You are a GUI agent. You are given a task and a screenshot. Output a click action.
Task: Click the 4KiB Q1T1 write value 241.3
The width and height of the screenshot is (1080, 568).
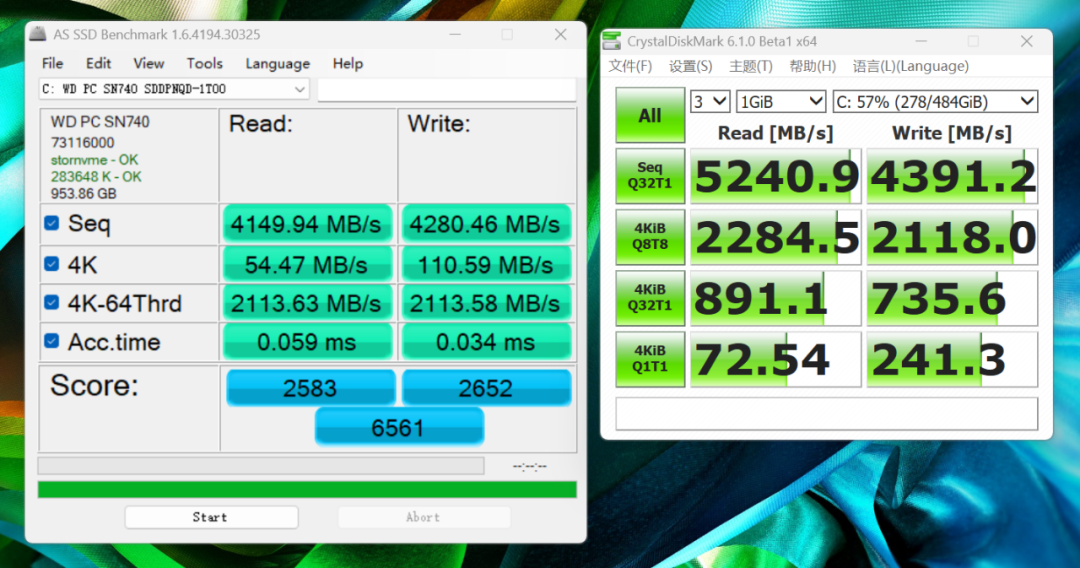pyautogui.click(x=952, y=359)
